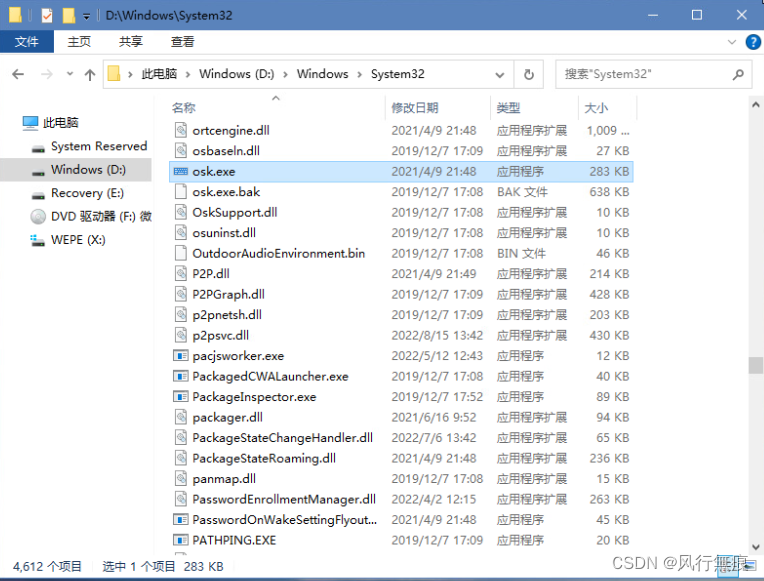The height and width of the screenshot is (581, 764).
Task: Expand the ribbon with the chevron
Action: click(x=731, y=42)
